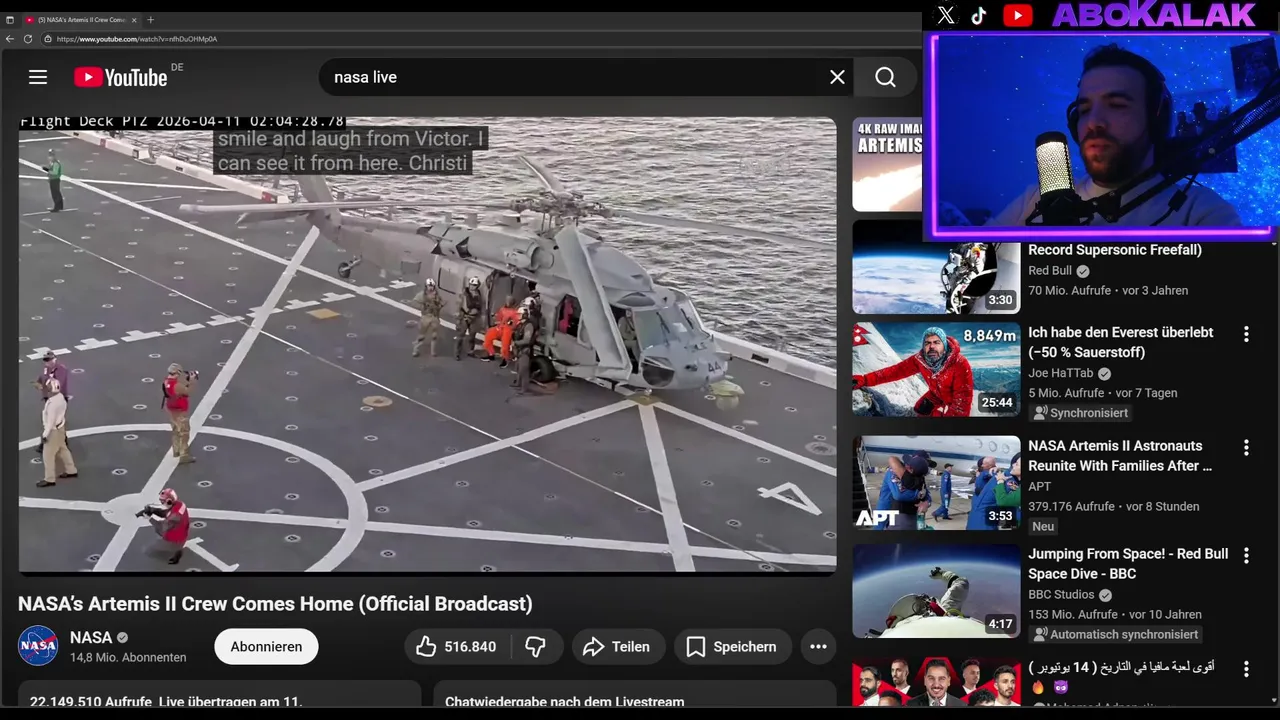Open the browser tab actions icon
Viewport: 1280px width, 720px height.
coord(10,19)
